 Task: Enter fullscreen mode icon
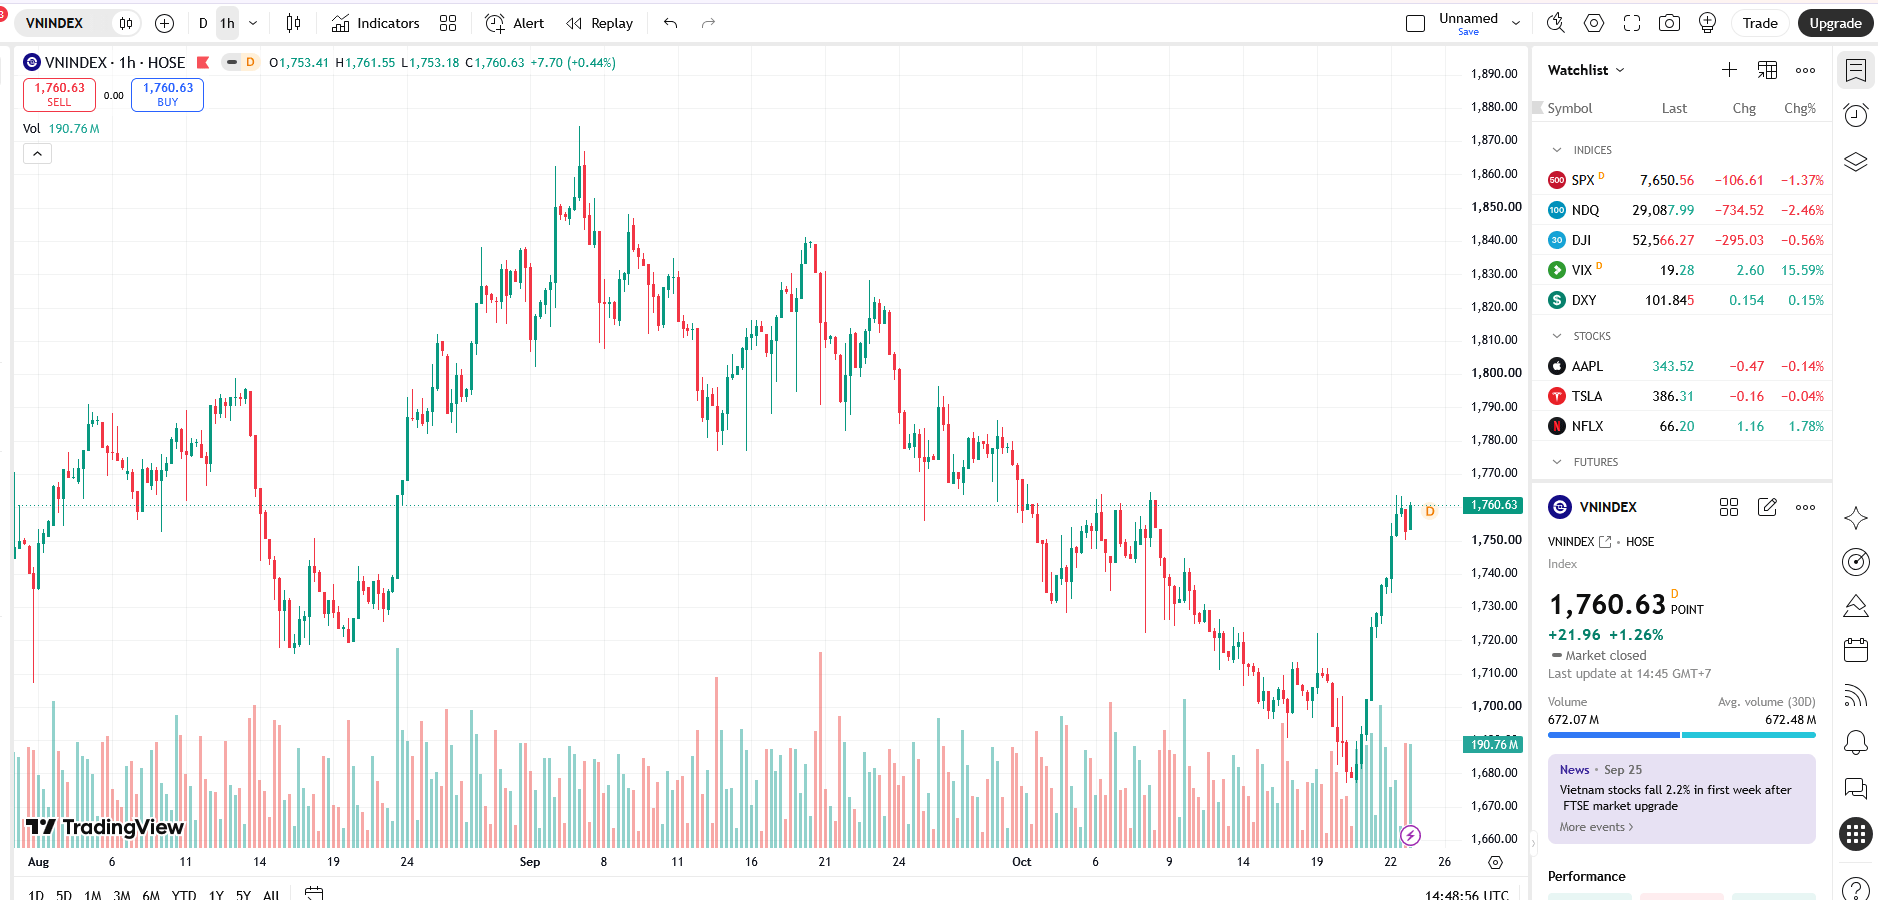(1632, 23)
